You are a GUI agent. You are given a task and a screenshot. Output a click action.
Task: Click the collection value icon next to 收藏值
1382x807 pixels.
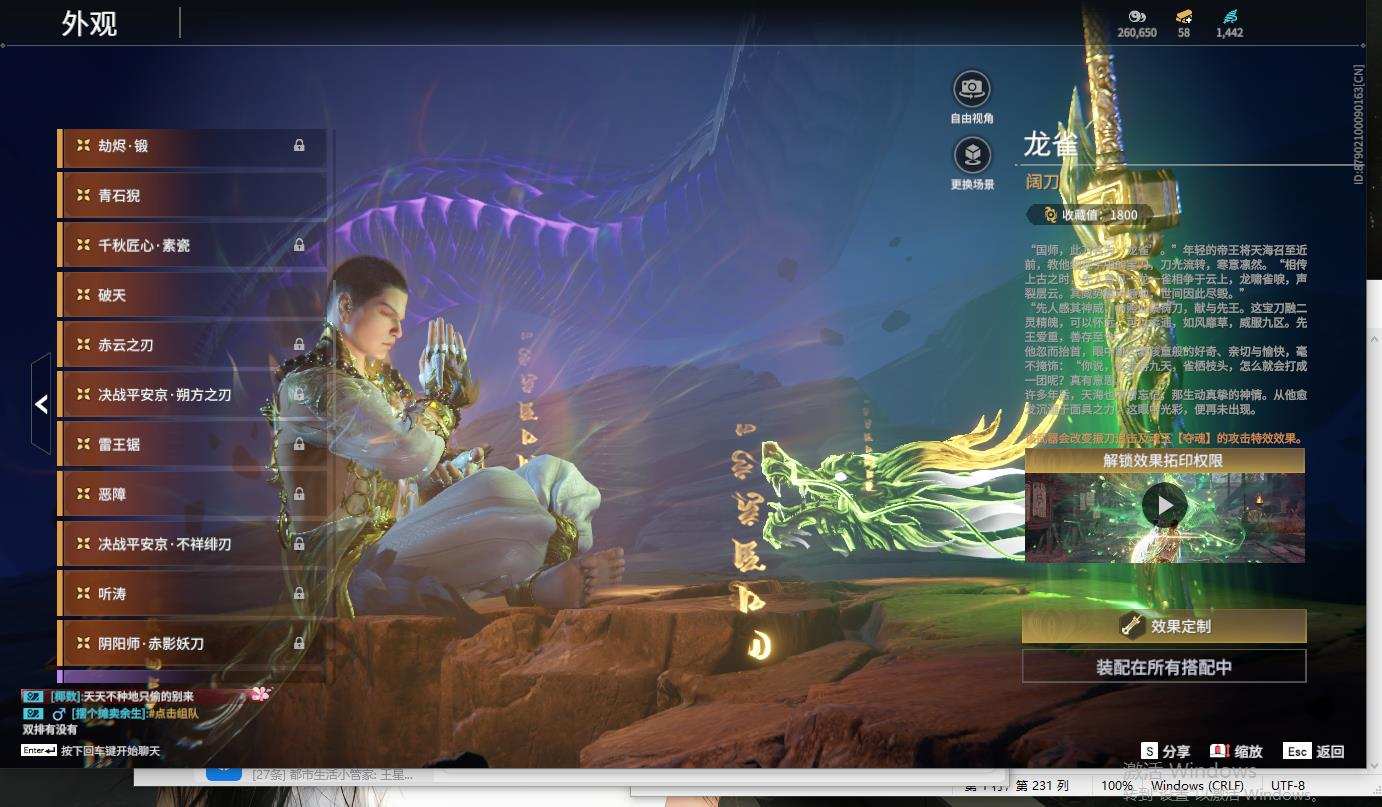click(1050, 214)
